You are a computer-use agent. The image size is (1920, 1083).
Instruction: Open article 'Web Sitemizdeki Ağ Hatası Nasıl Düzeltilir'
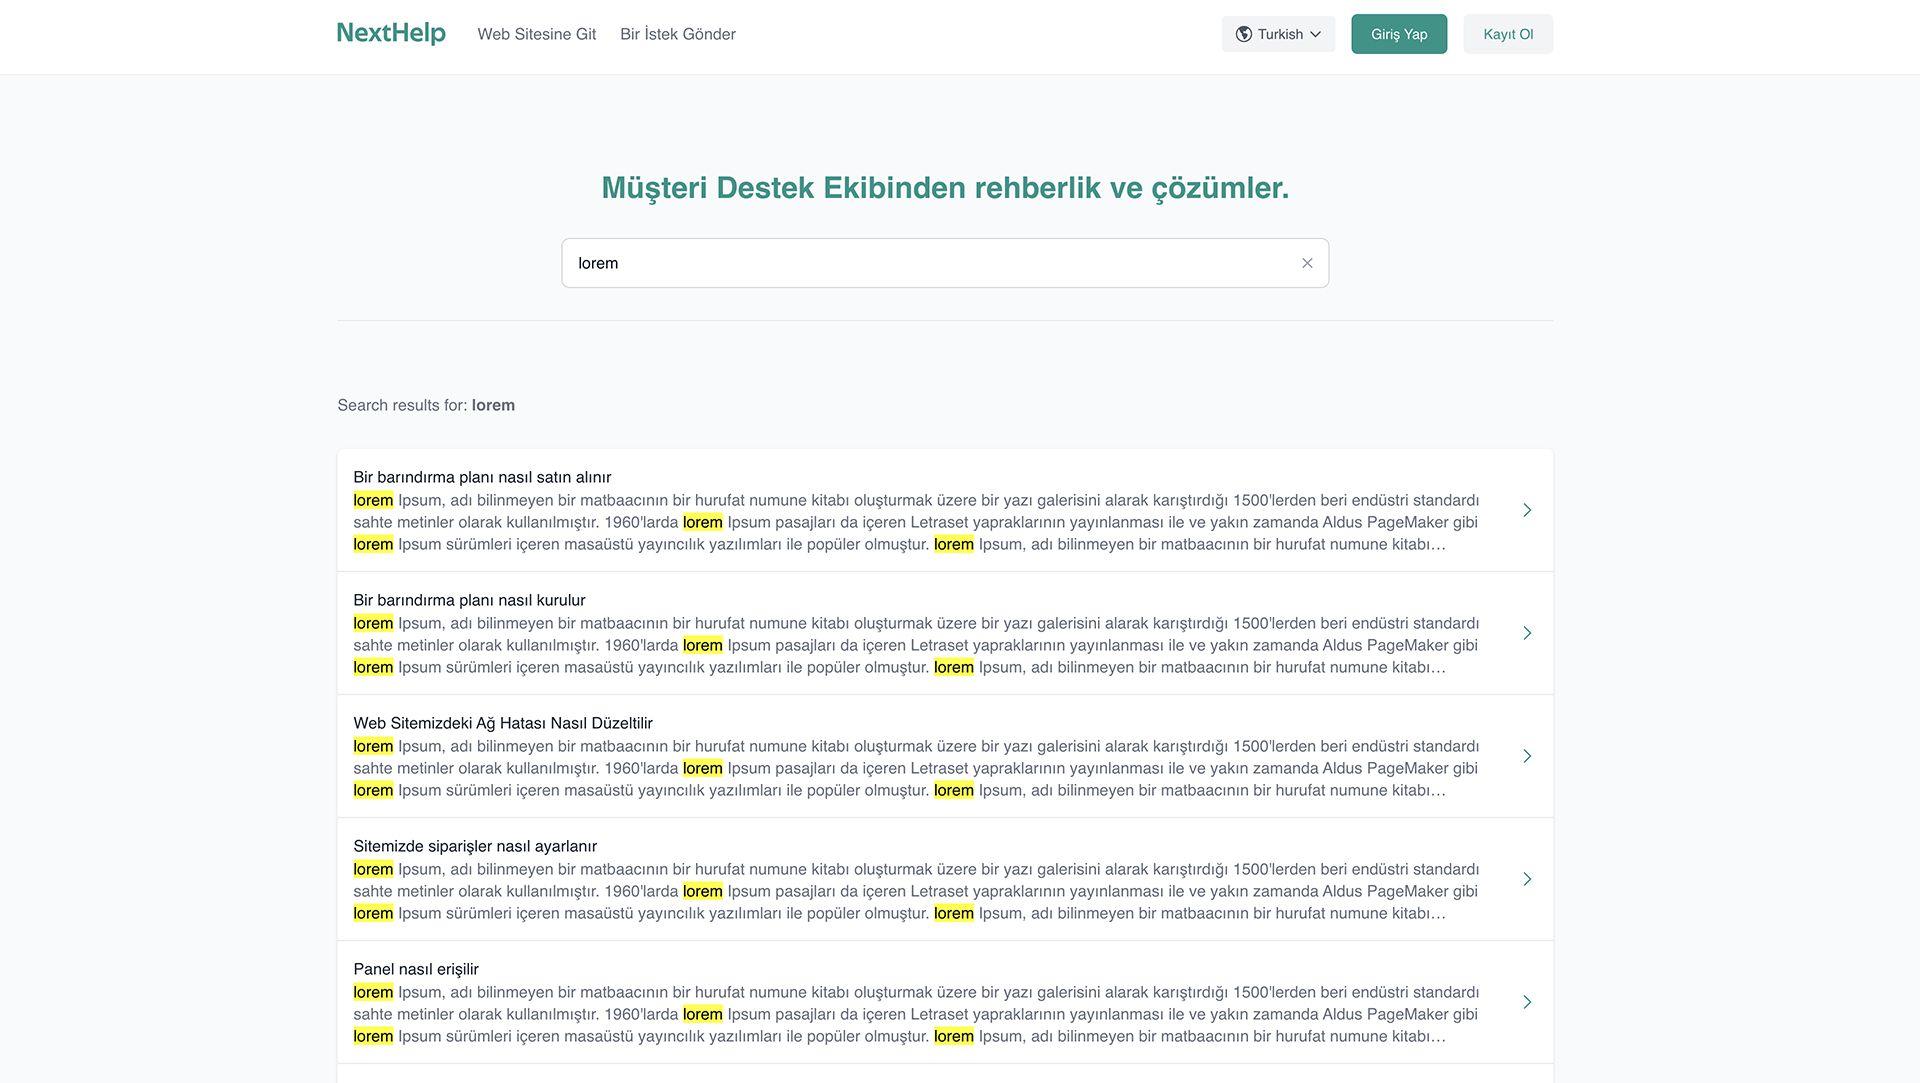click(503, 723)
